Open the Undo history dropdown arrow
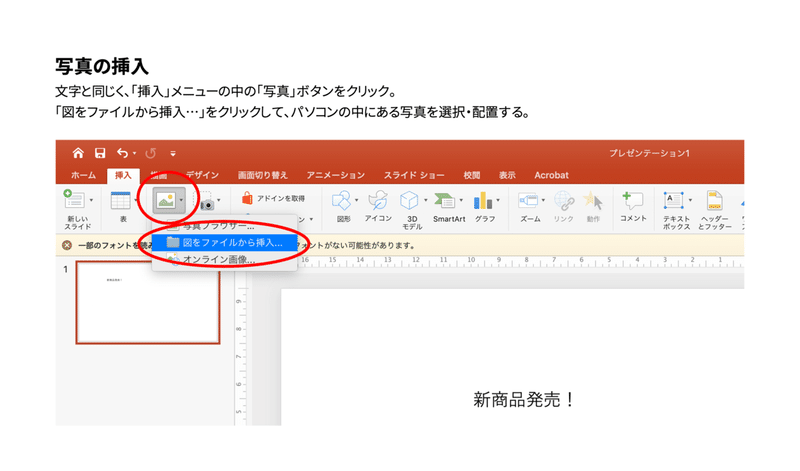800x471 pixels. click(134, 153)
